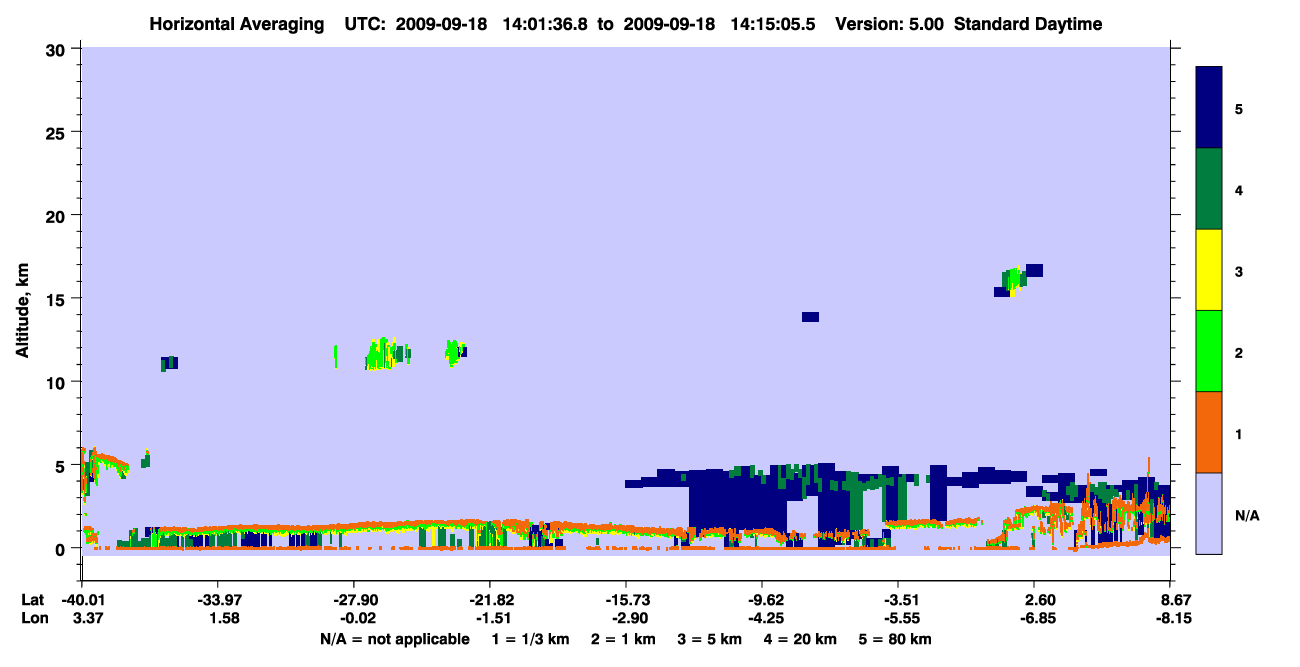Viewport: 1300px width, 667px height.
Task: Click legend entry '3 = 5 km'
Action: (711, 639)
